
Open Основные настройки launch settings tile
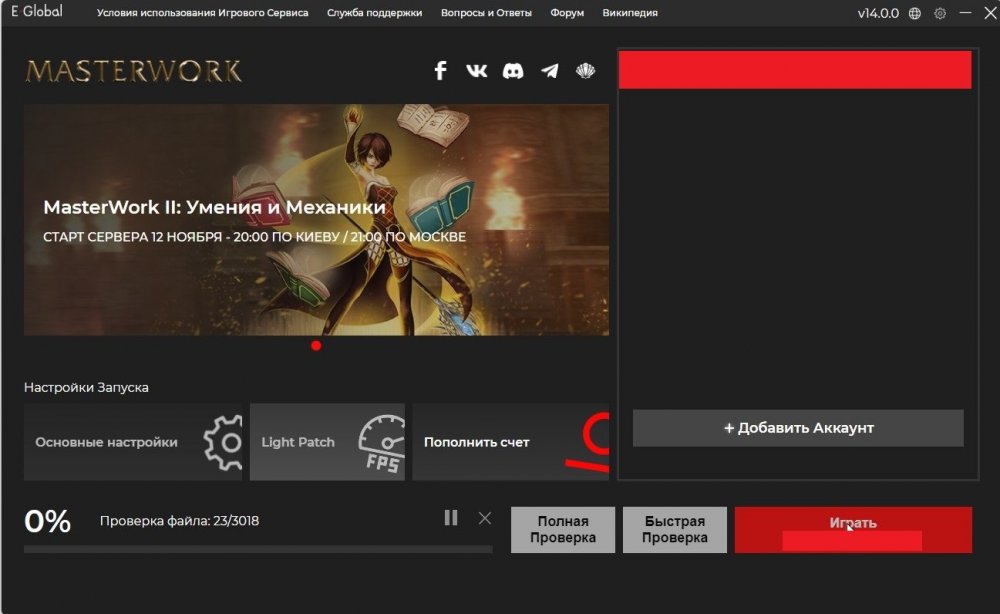click(133, 442)
